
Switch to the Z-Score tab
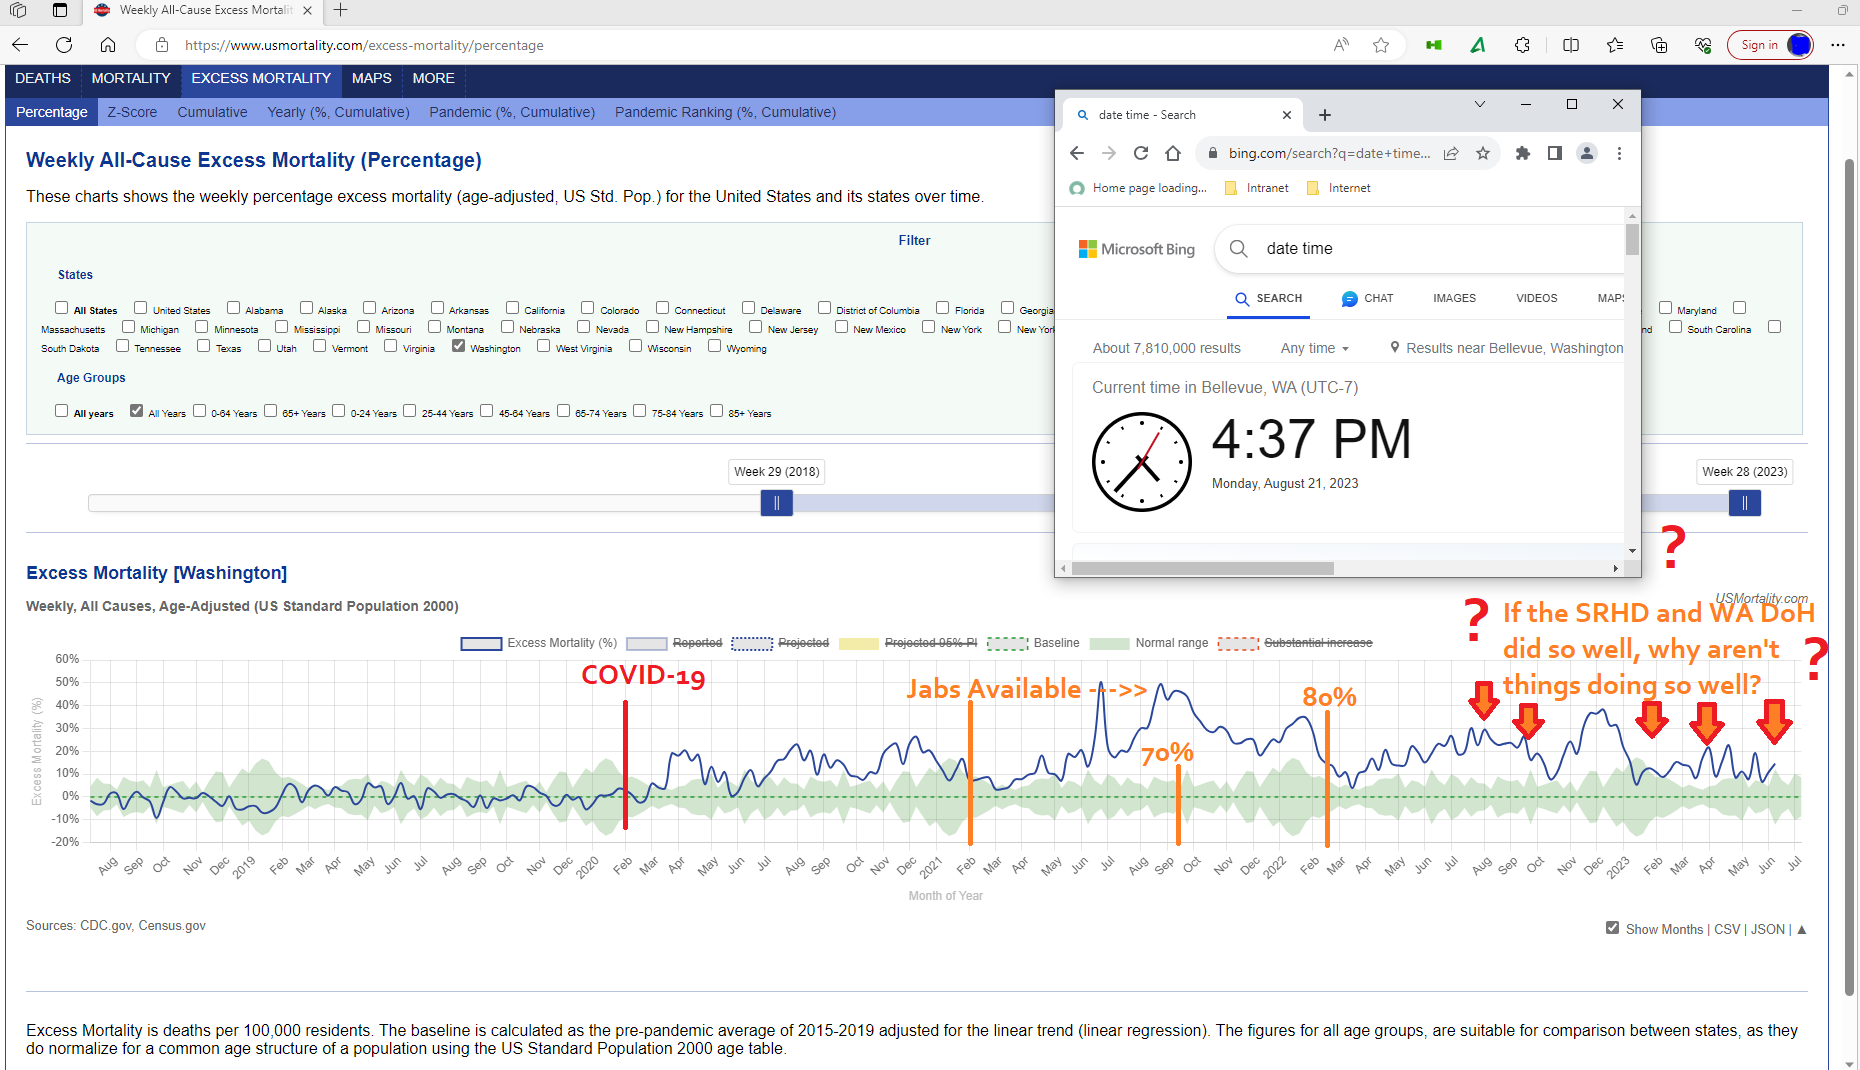[132, 112]
